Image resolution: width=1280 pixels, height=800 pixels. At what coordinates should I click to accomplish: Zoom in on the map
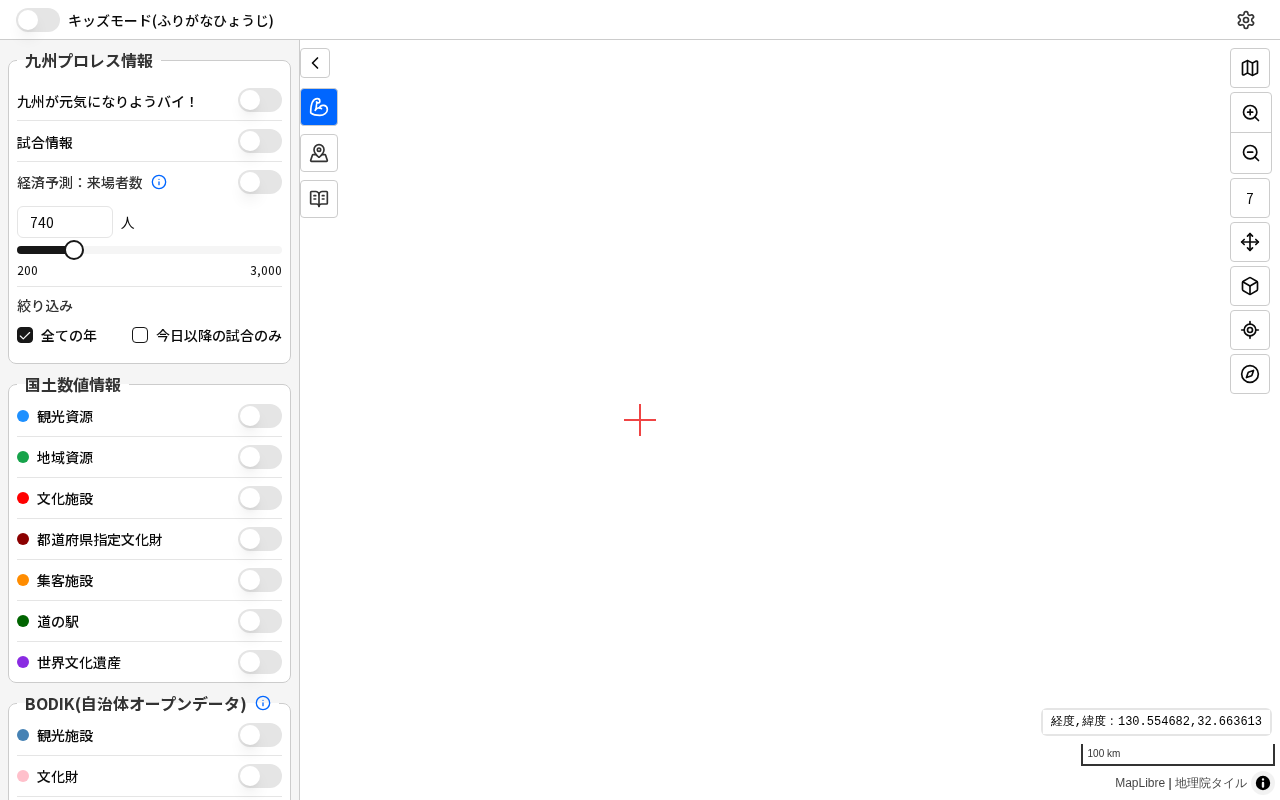[1250, 113]
